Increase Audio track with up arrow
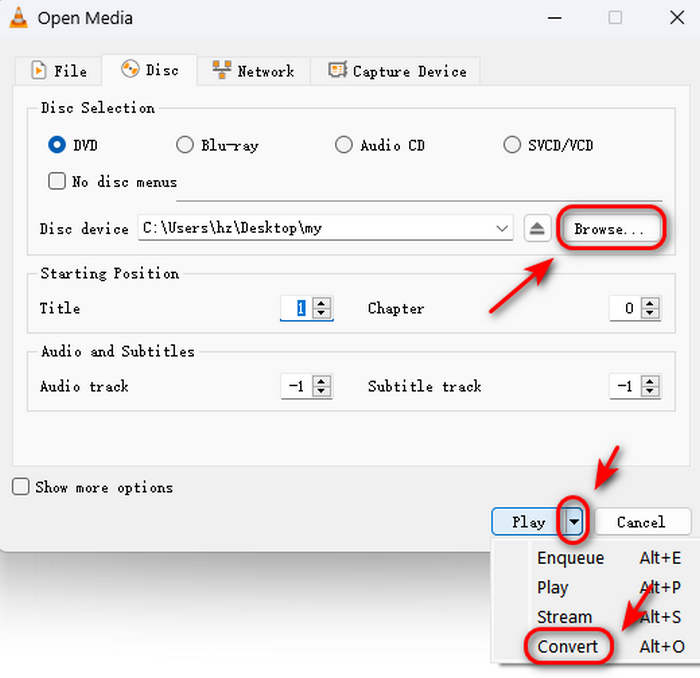 coord(321,380)
